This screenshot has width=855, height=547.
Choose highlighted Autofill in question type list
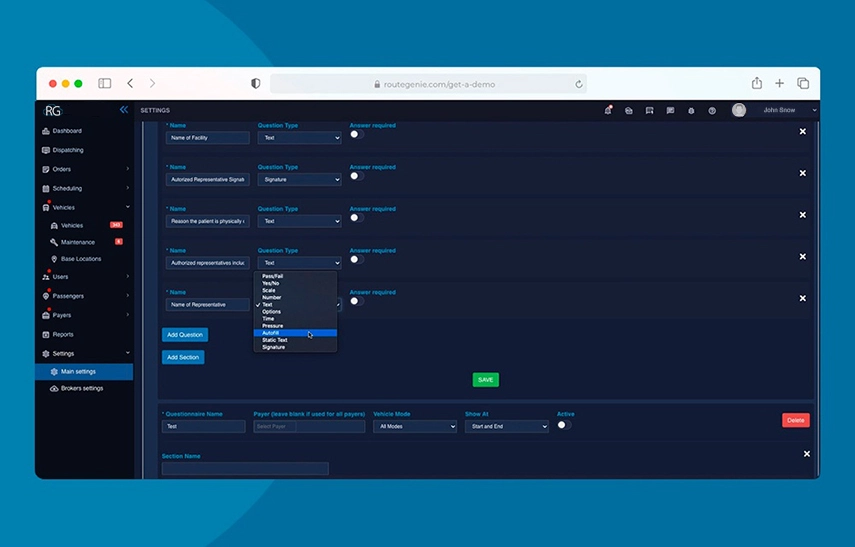point(295,333)
